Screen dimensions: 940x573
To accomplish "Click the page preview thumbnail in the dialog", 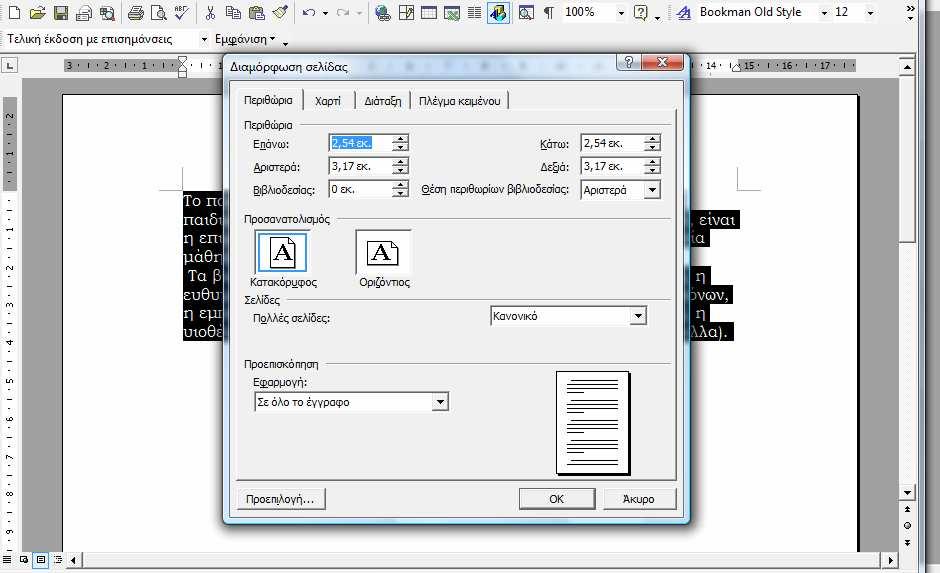I will (x=593, y=423).
